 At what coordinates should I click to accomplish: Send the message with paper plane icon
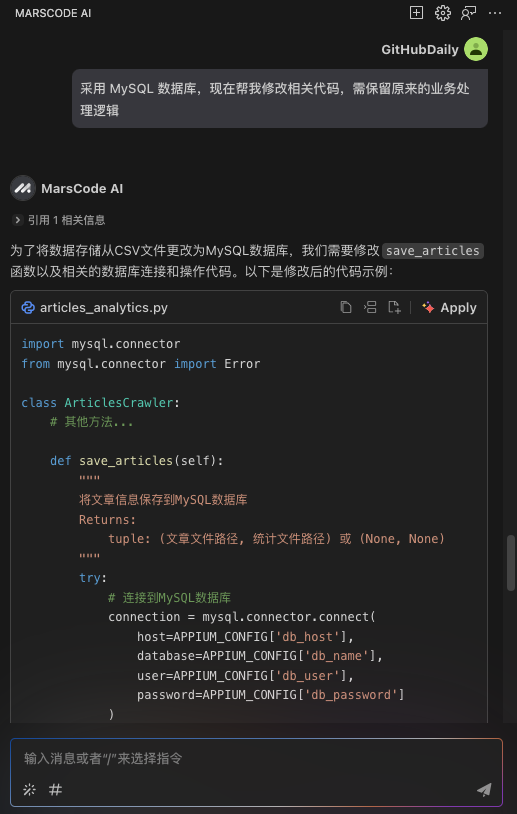(x=484, y=790)
